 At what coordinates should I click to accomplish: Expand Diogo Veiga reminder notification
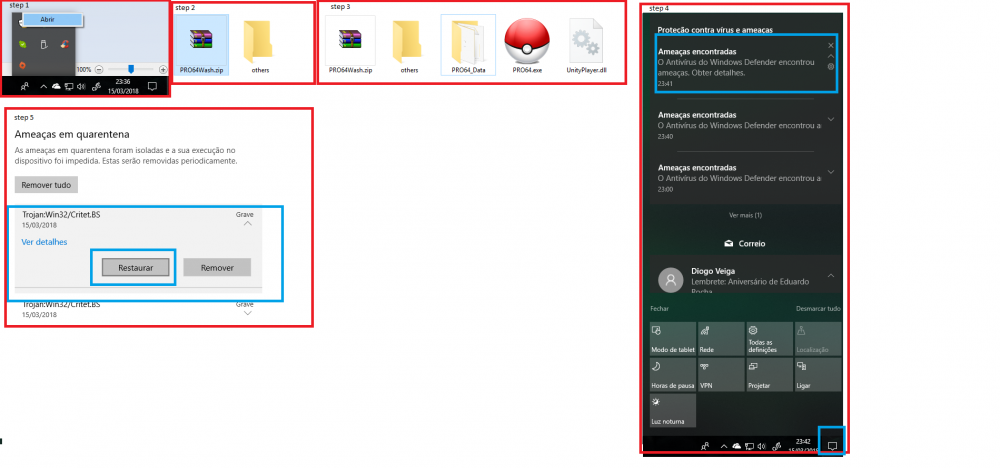(830, 275)
